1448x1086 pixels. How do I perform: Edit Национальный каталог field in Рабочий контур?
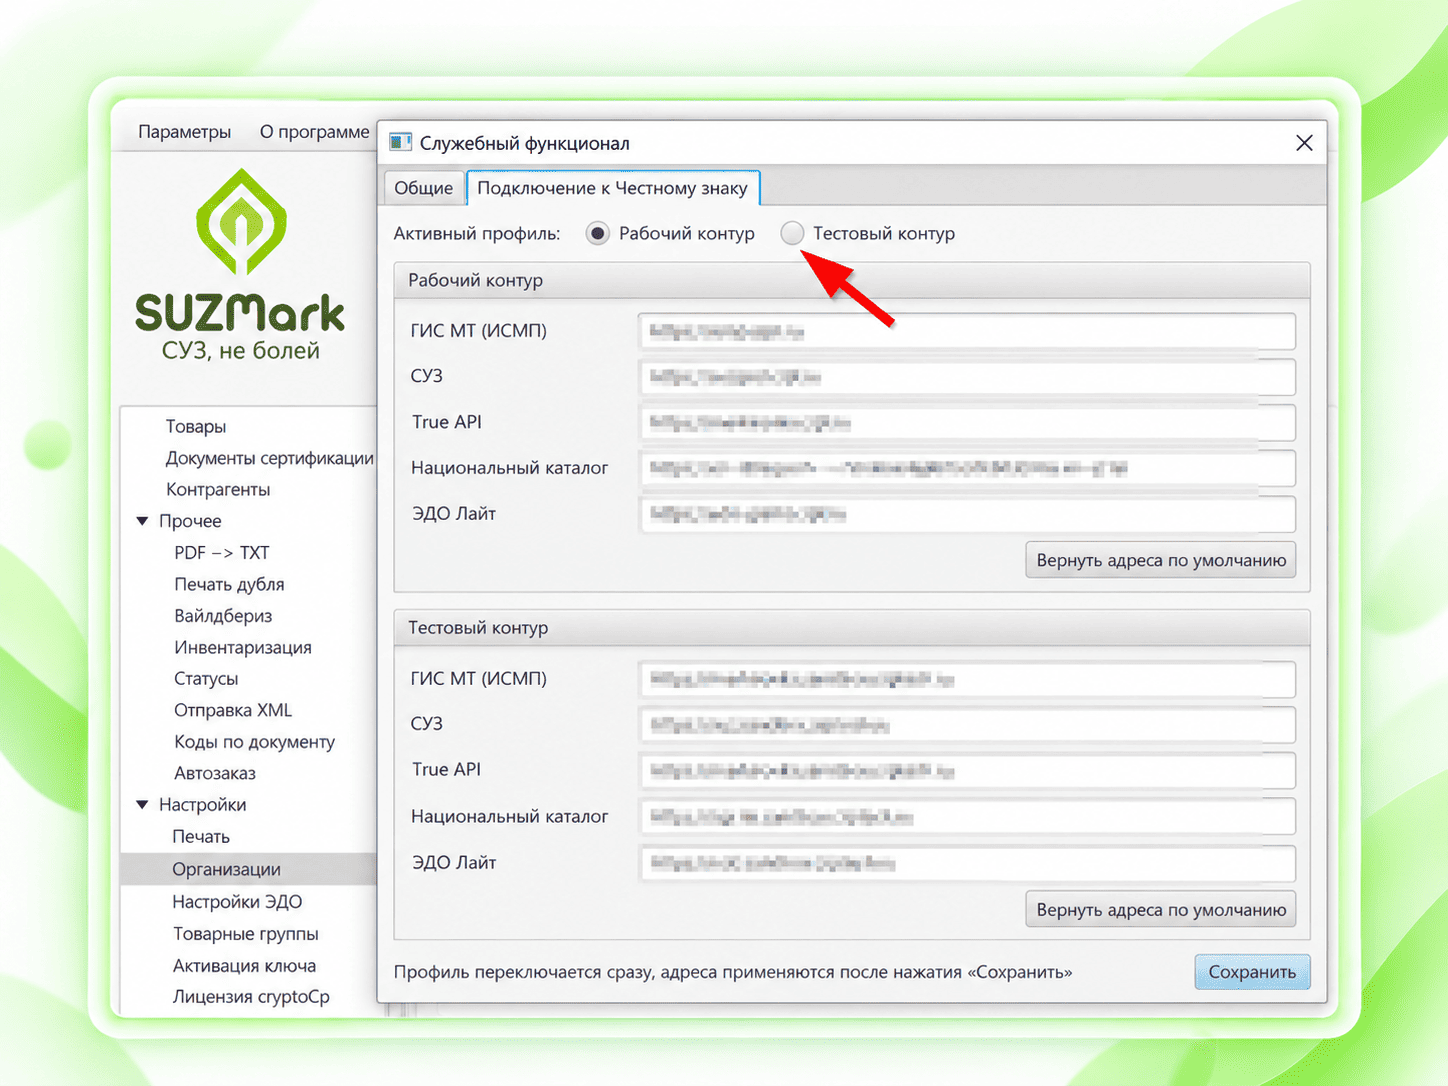pos(967,468)
